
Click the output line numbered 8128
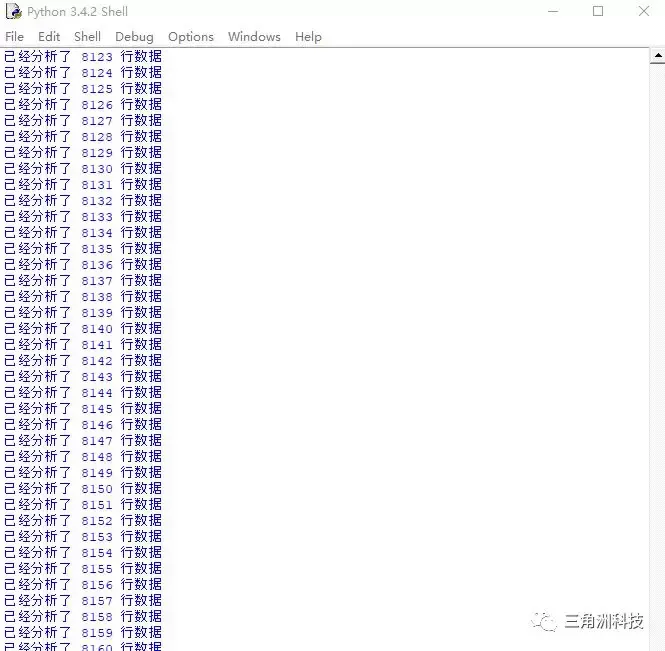pos(83,137)
